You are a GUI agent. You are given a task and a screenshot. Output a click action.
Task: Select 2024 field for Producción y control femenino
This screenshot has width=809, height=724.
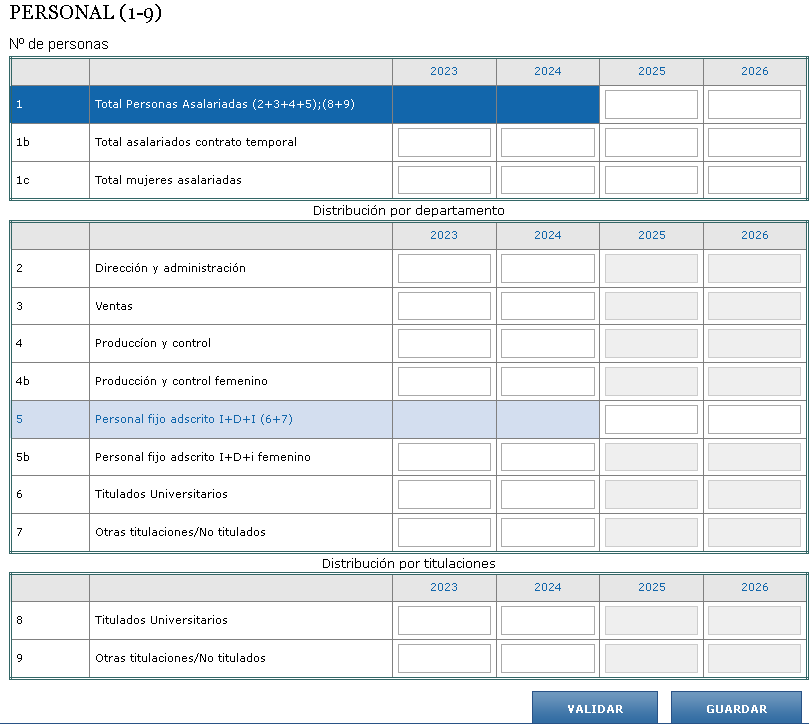tap(547, 382)
